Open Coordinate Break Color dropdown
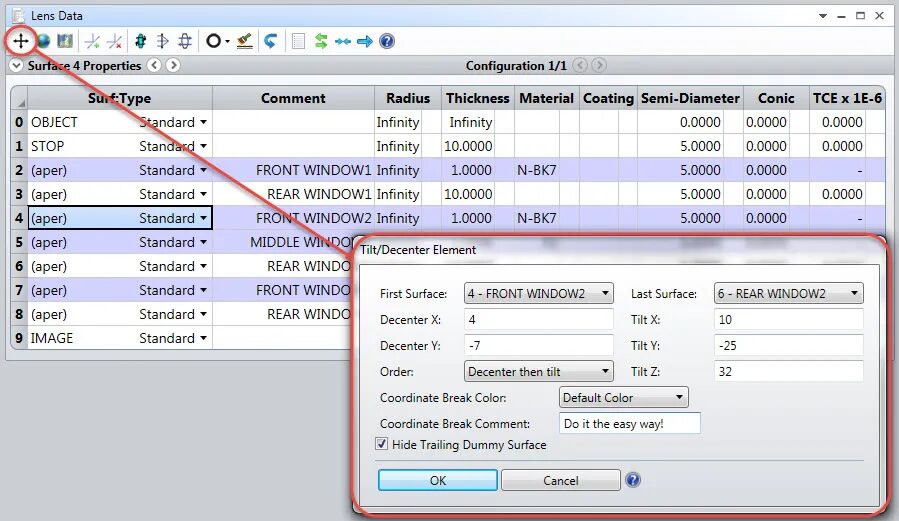Viewport: 899px width, 521px height. [x=623, y=397]
